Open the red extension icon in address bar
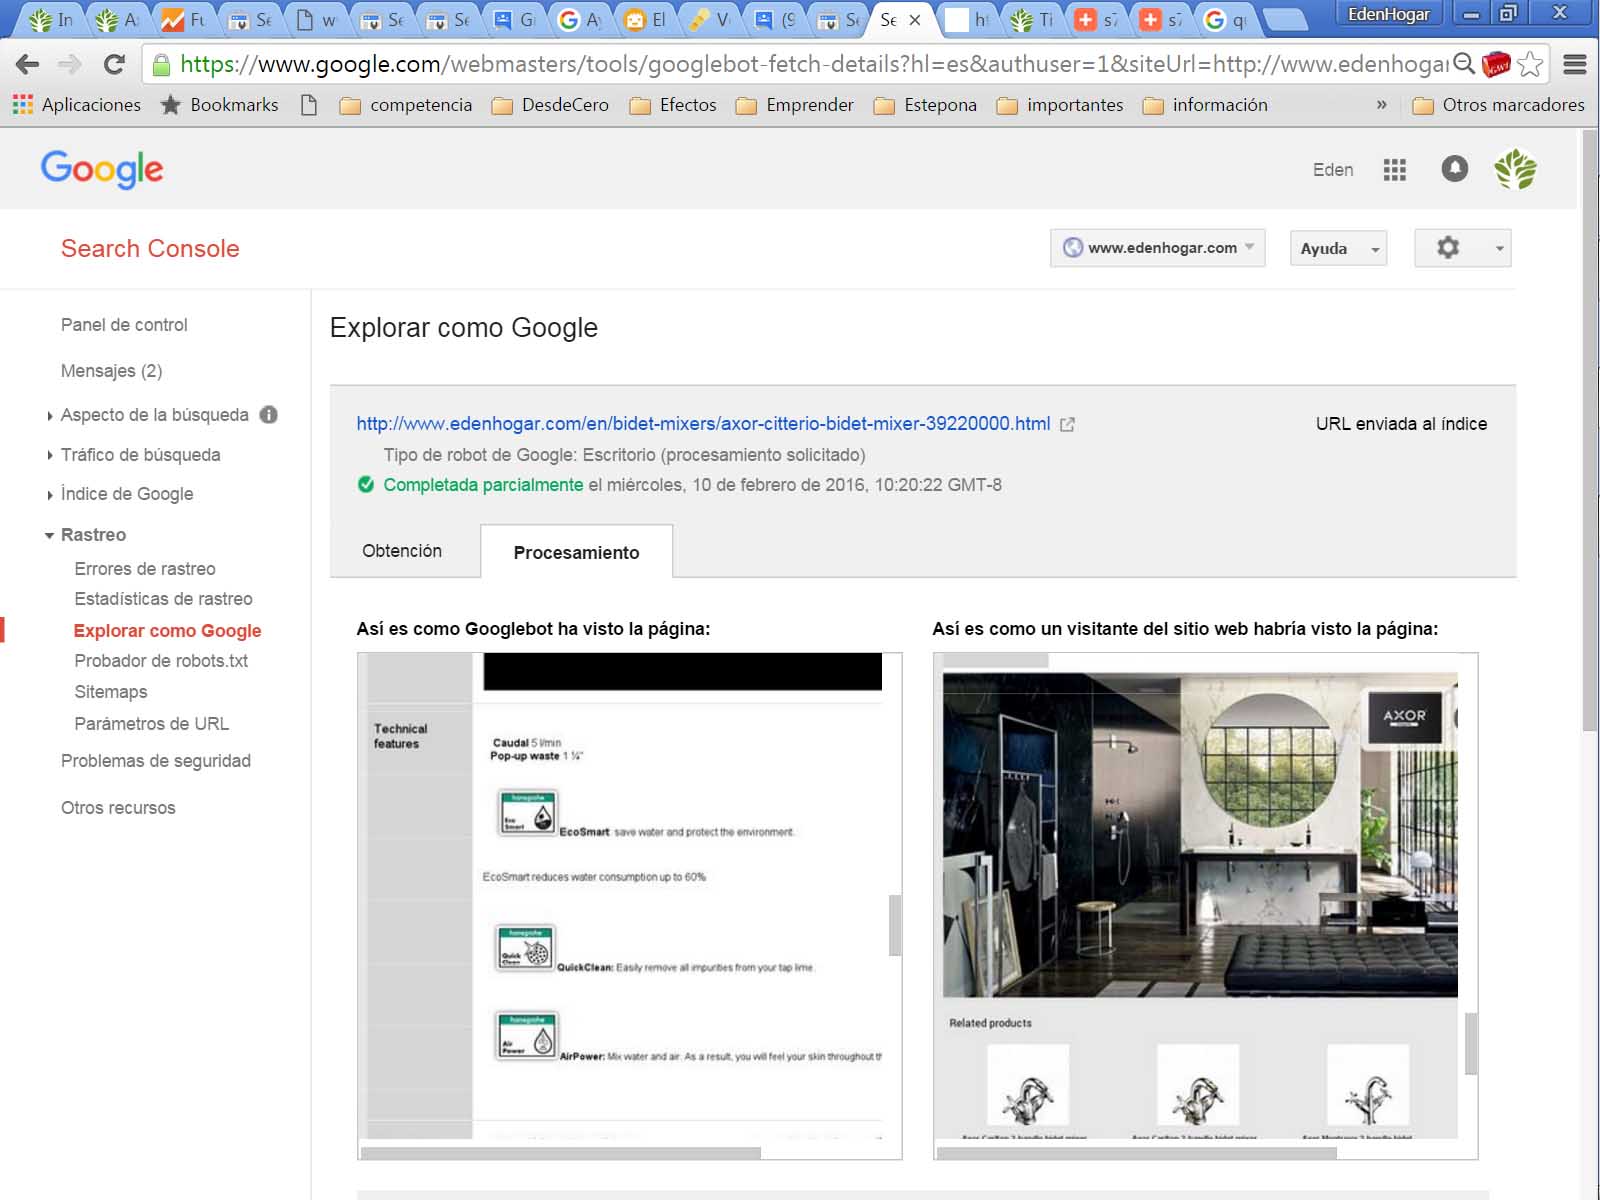This screenshot has width=1600, height=1200. click(1496, 65)
